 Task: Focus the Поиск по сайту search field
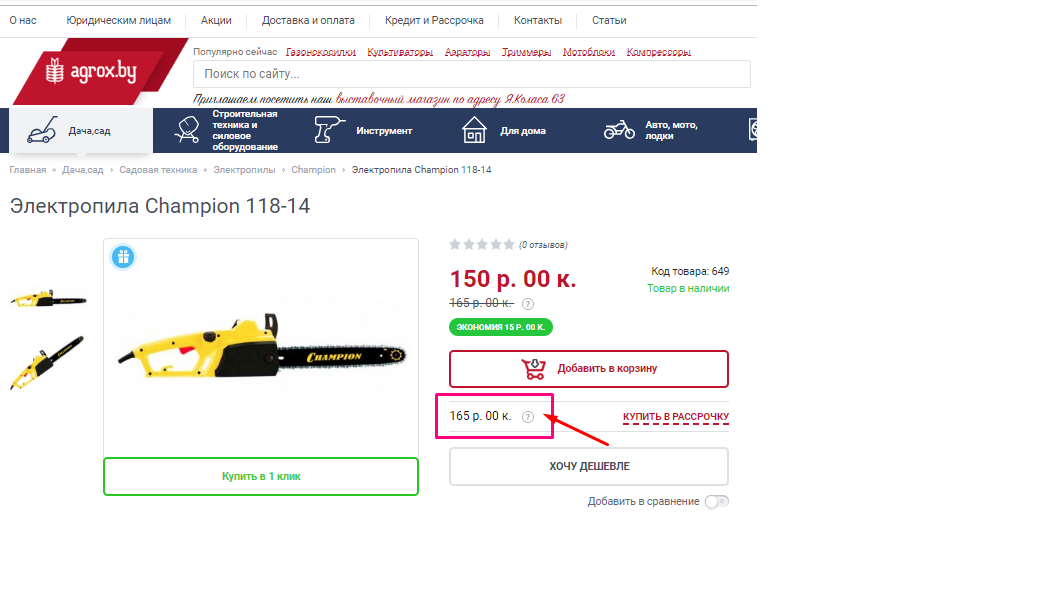point(472,74)
